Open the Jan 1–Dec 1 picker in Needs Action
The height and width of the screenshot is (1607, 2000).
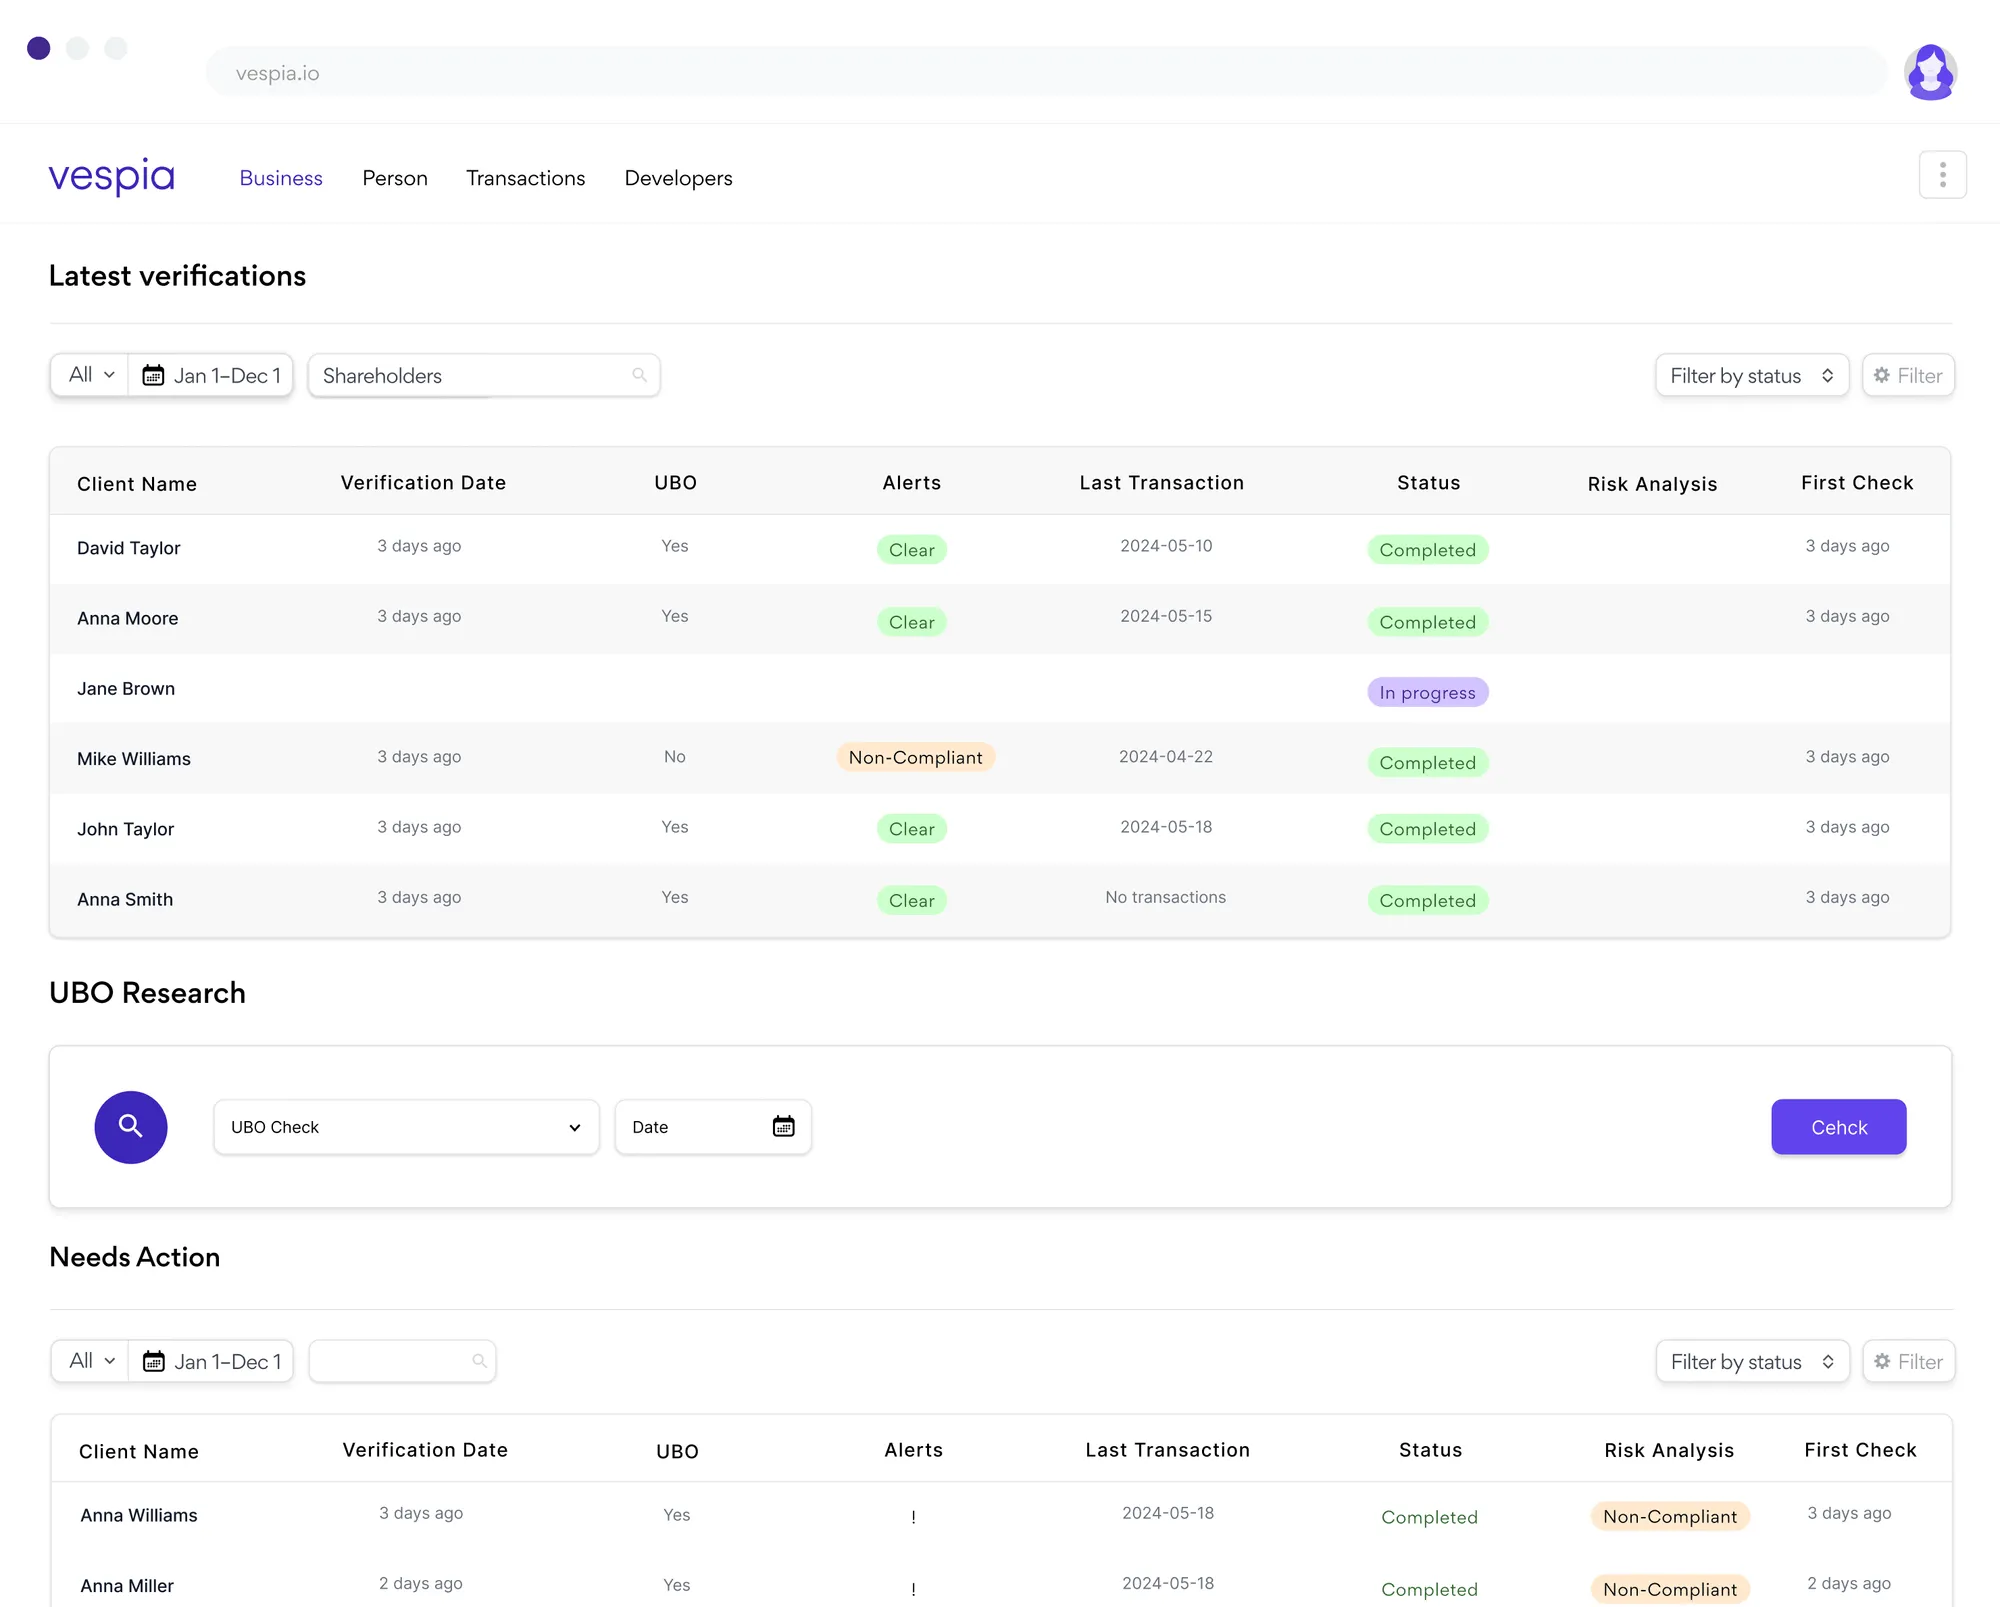click(x=211, y=1361)
